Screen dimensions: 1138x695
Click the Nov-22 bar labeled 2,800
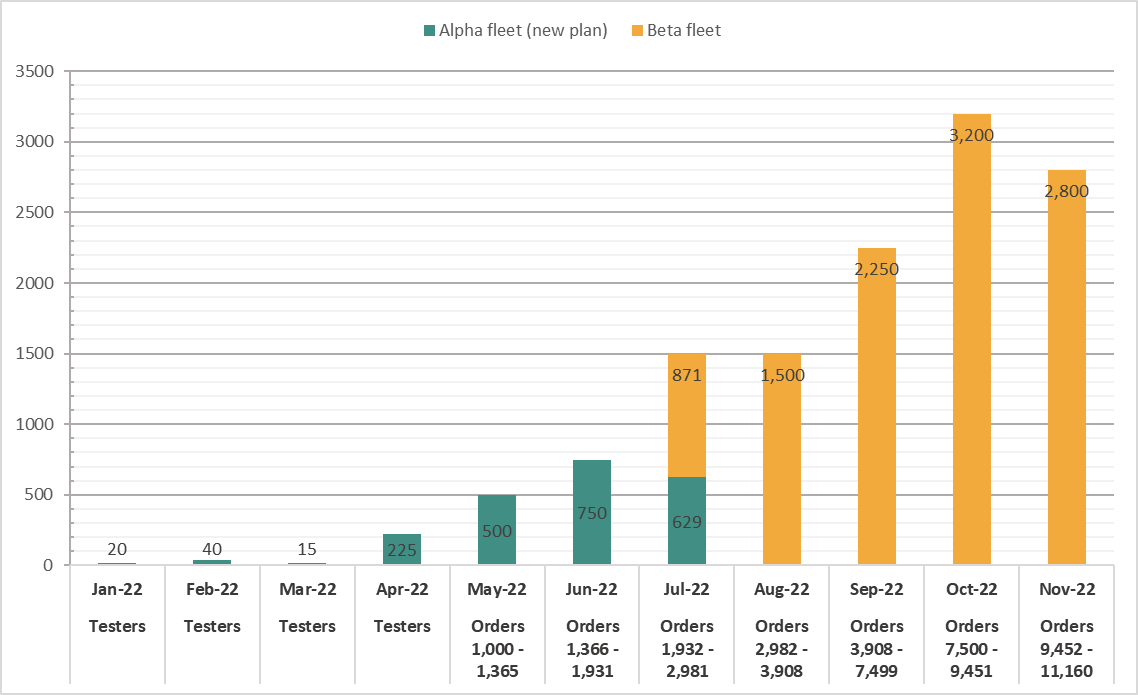[1067, 367]
